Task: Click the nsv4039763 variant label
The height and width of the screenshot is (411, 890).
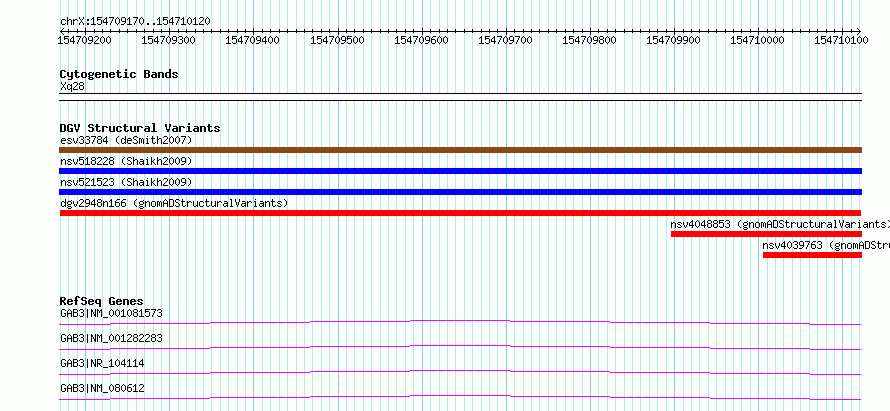Action: 826,245
